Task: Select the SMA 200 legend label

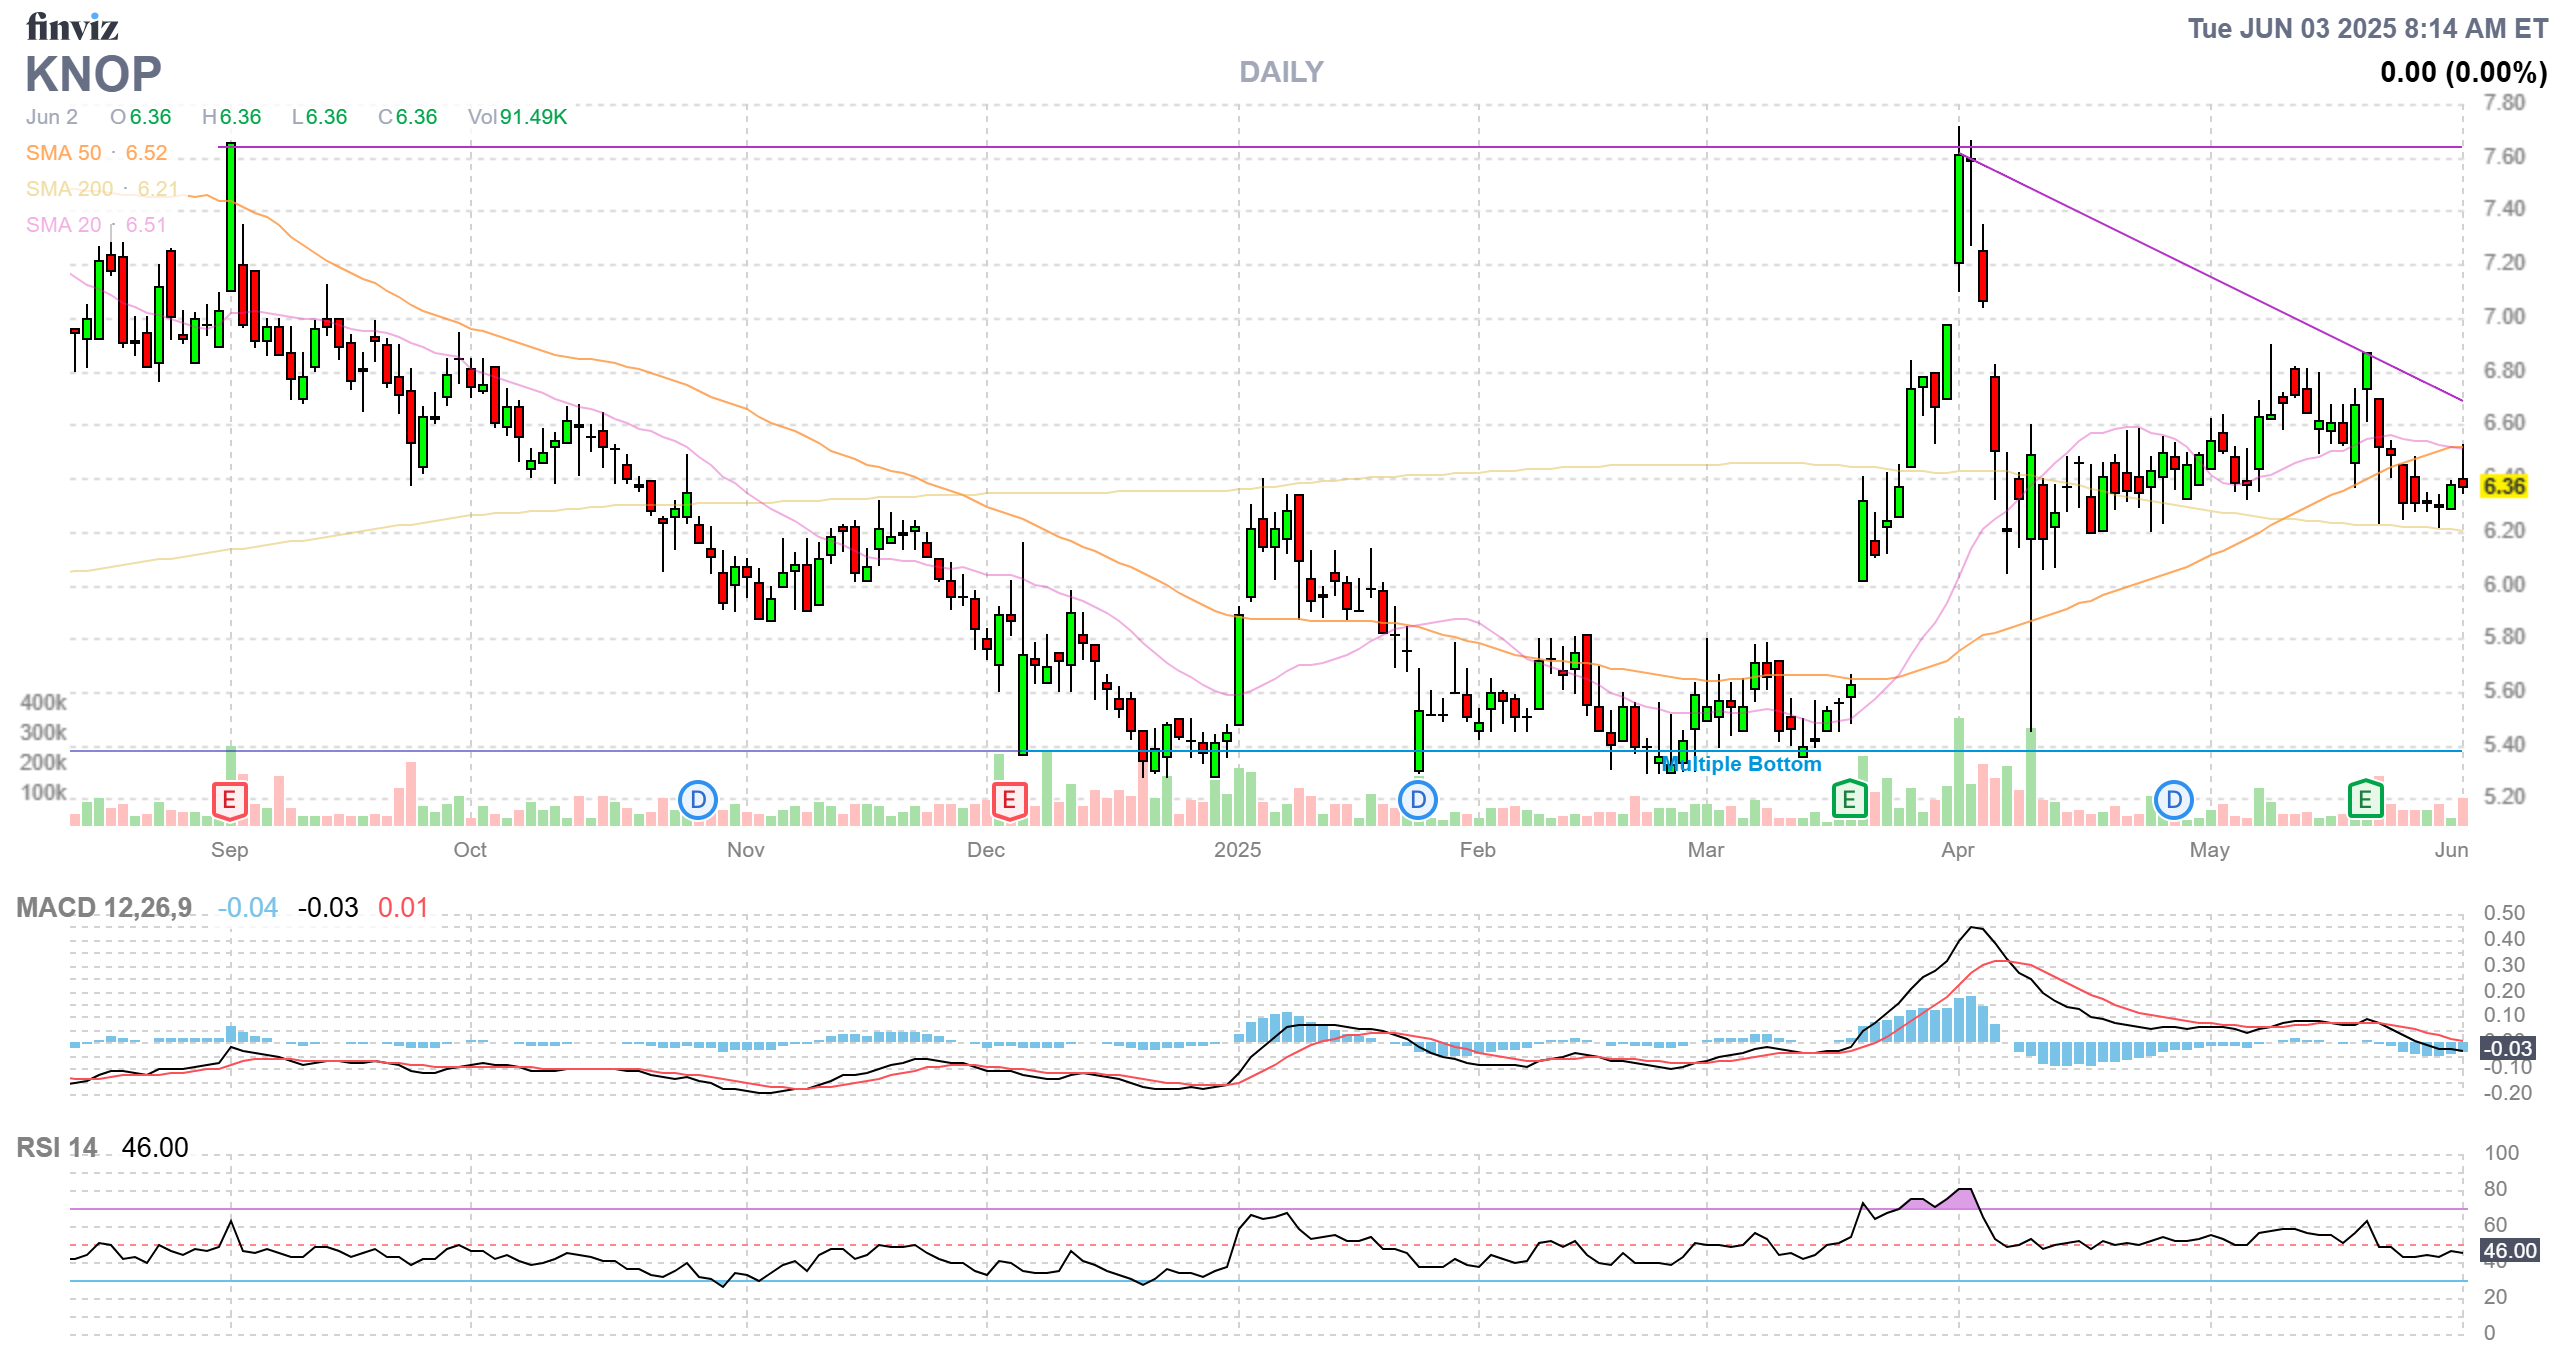Action: [x=69, y=189]
